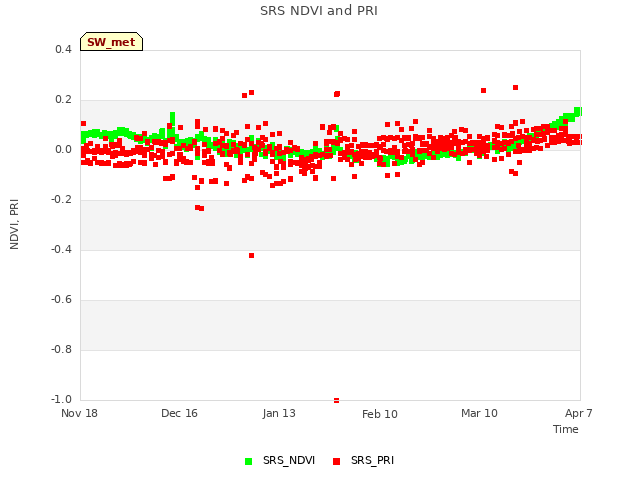Click the -0.6 y-axis tick label
The image size is (640, 480).
[x=61, y=300]
